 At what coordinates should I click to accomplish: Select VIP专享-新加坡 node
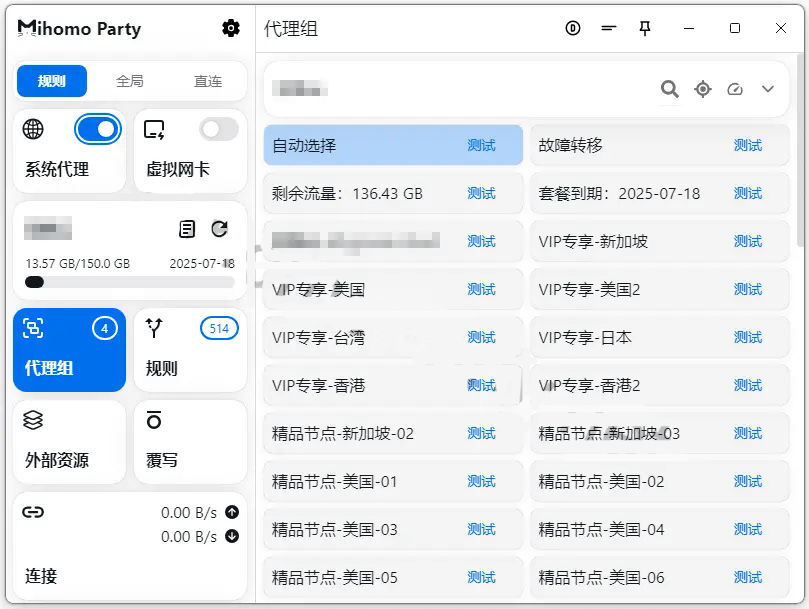point(660,241)
